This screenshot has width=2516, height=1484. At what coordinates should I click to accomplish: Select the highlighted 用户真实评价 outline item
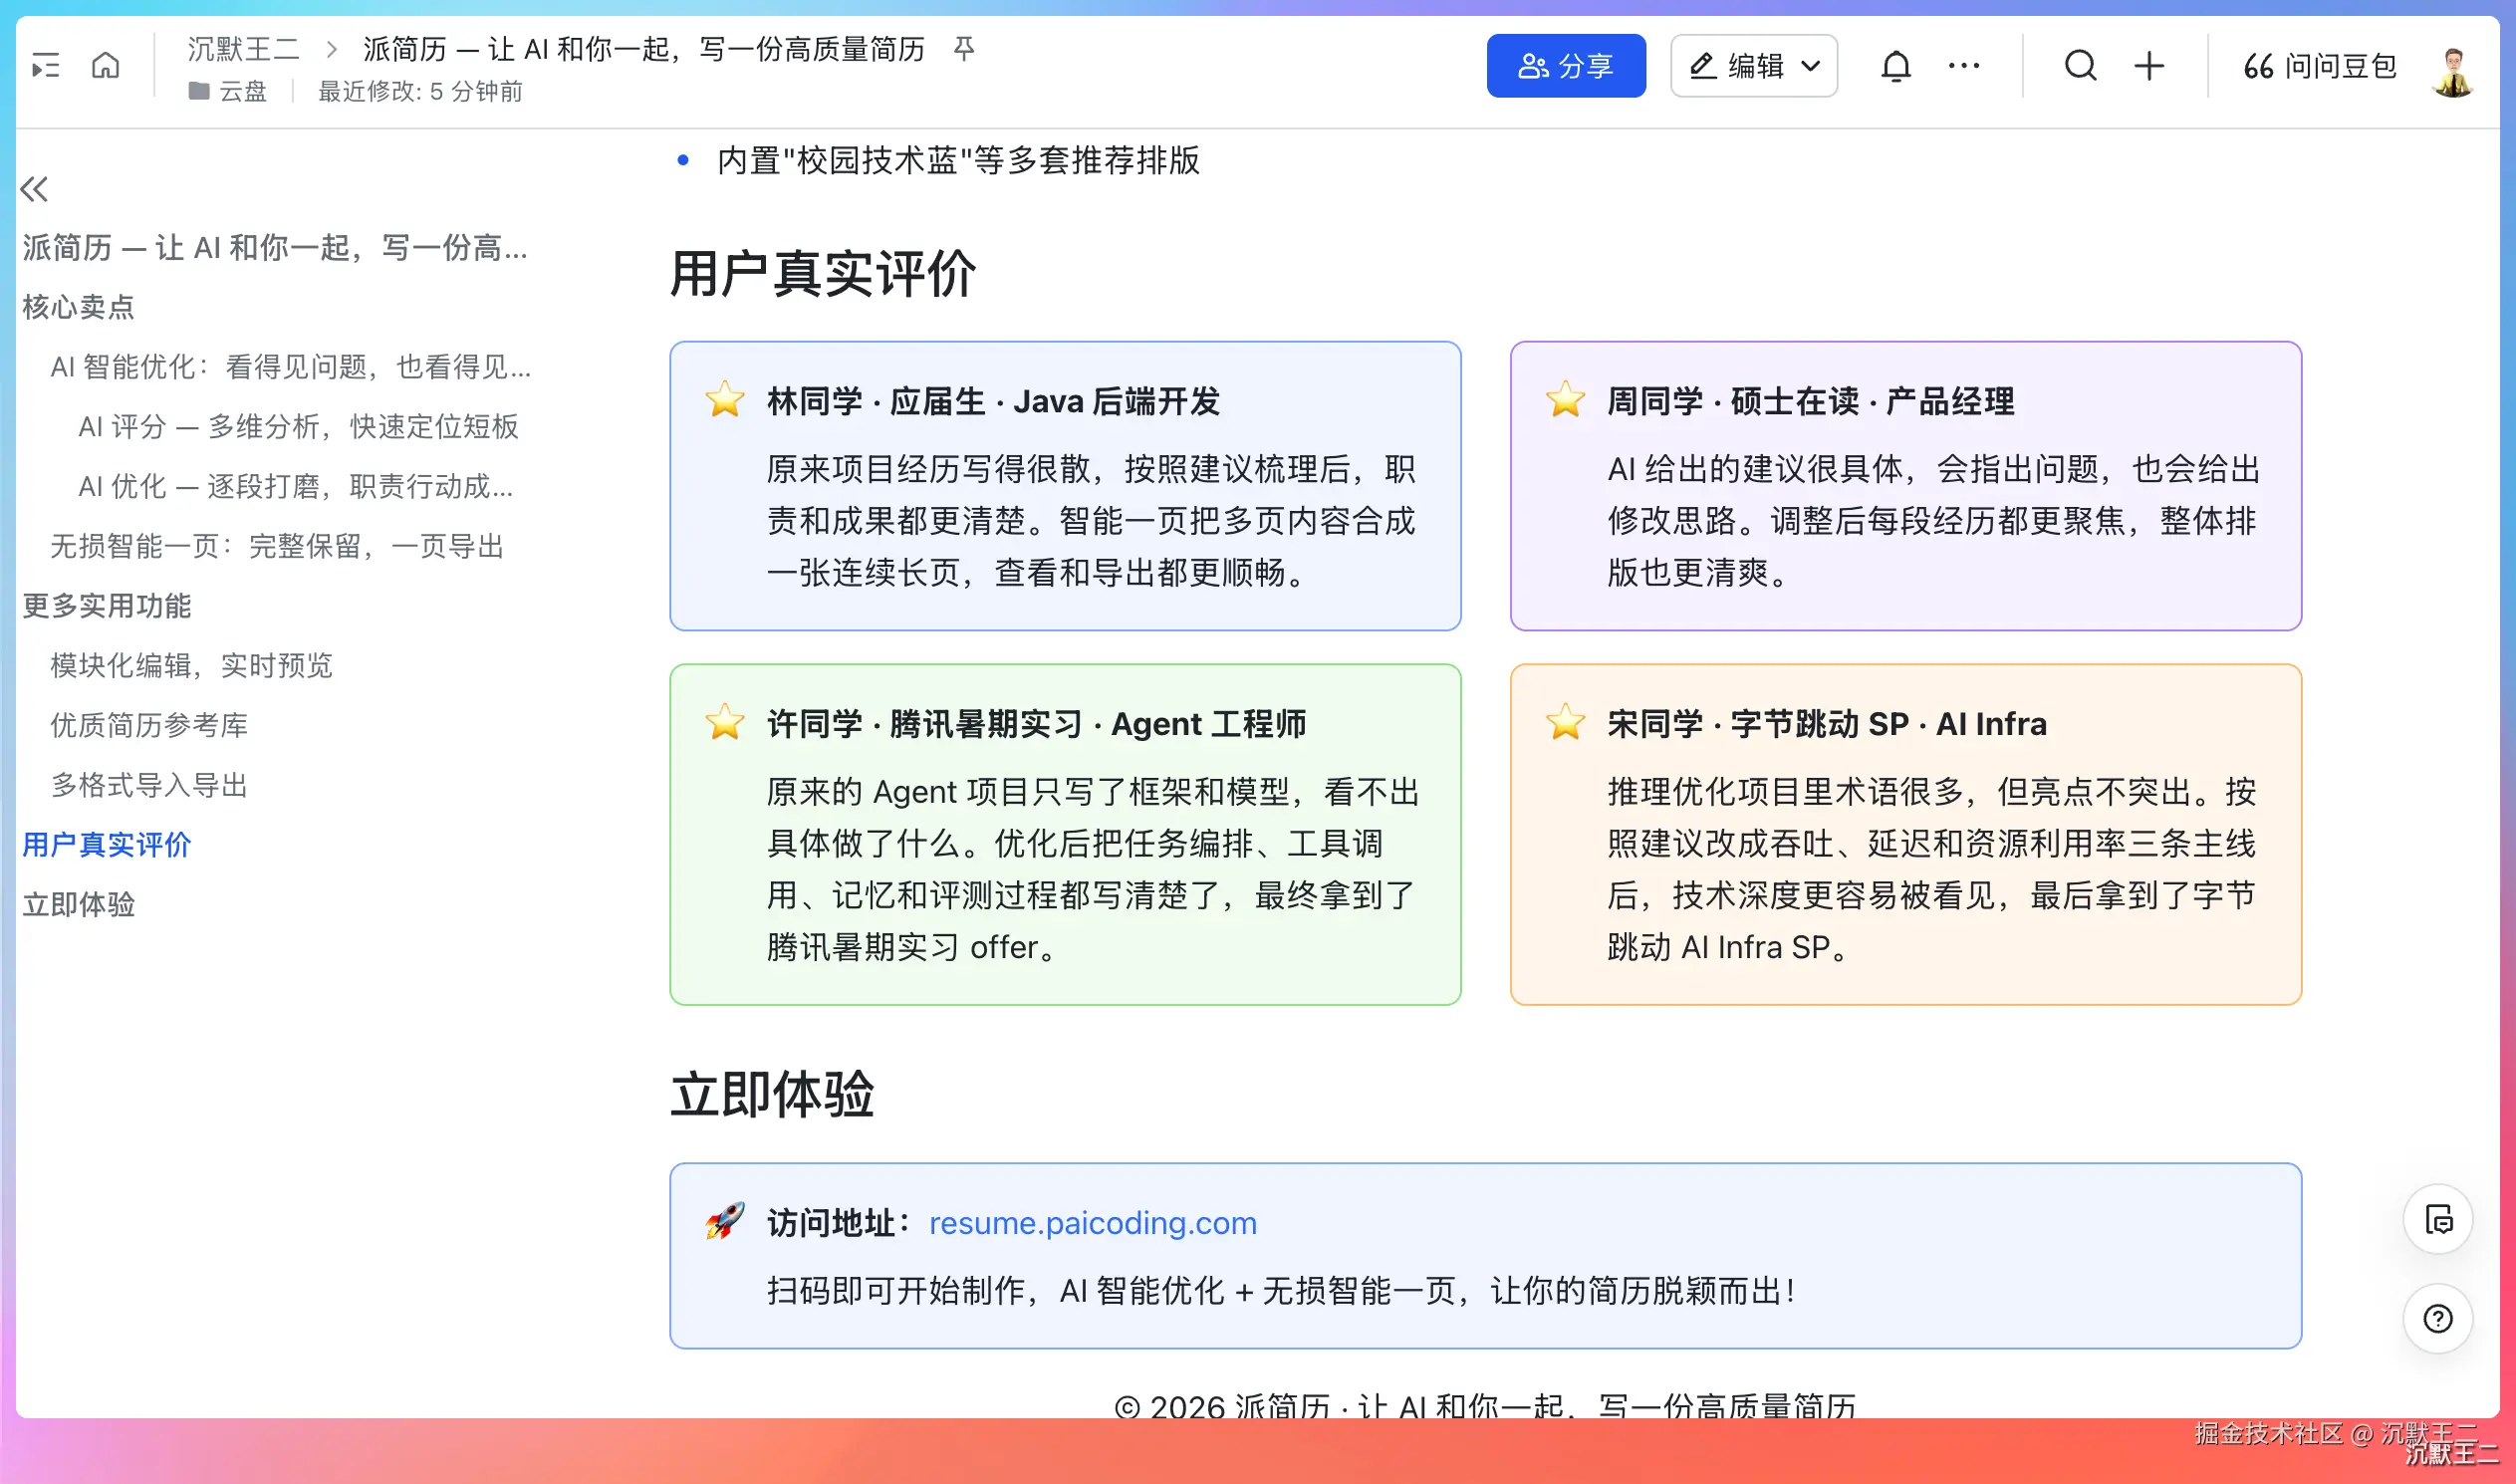(107, 845)
